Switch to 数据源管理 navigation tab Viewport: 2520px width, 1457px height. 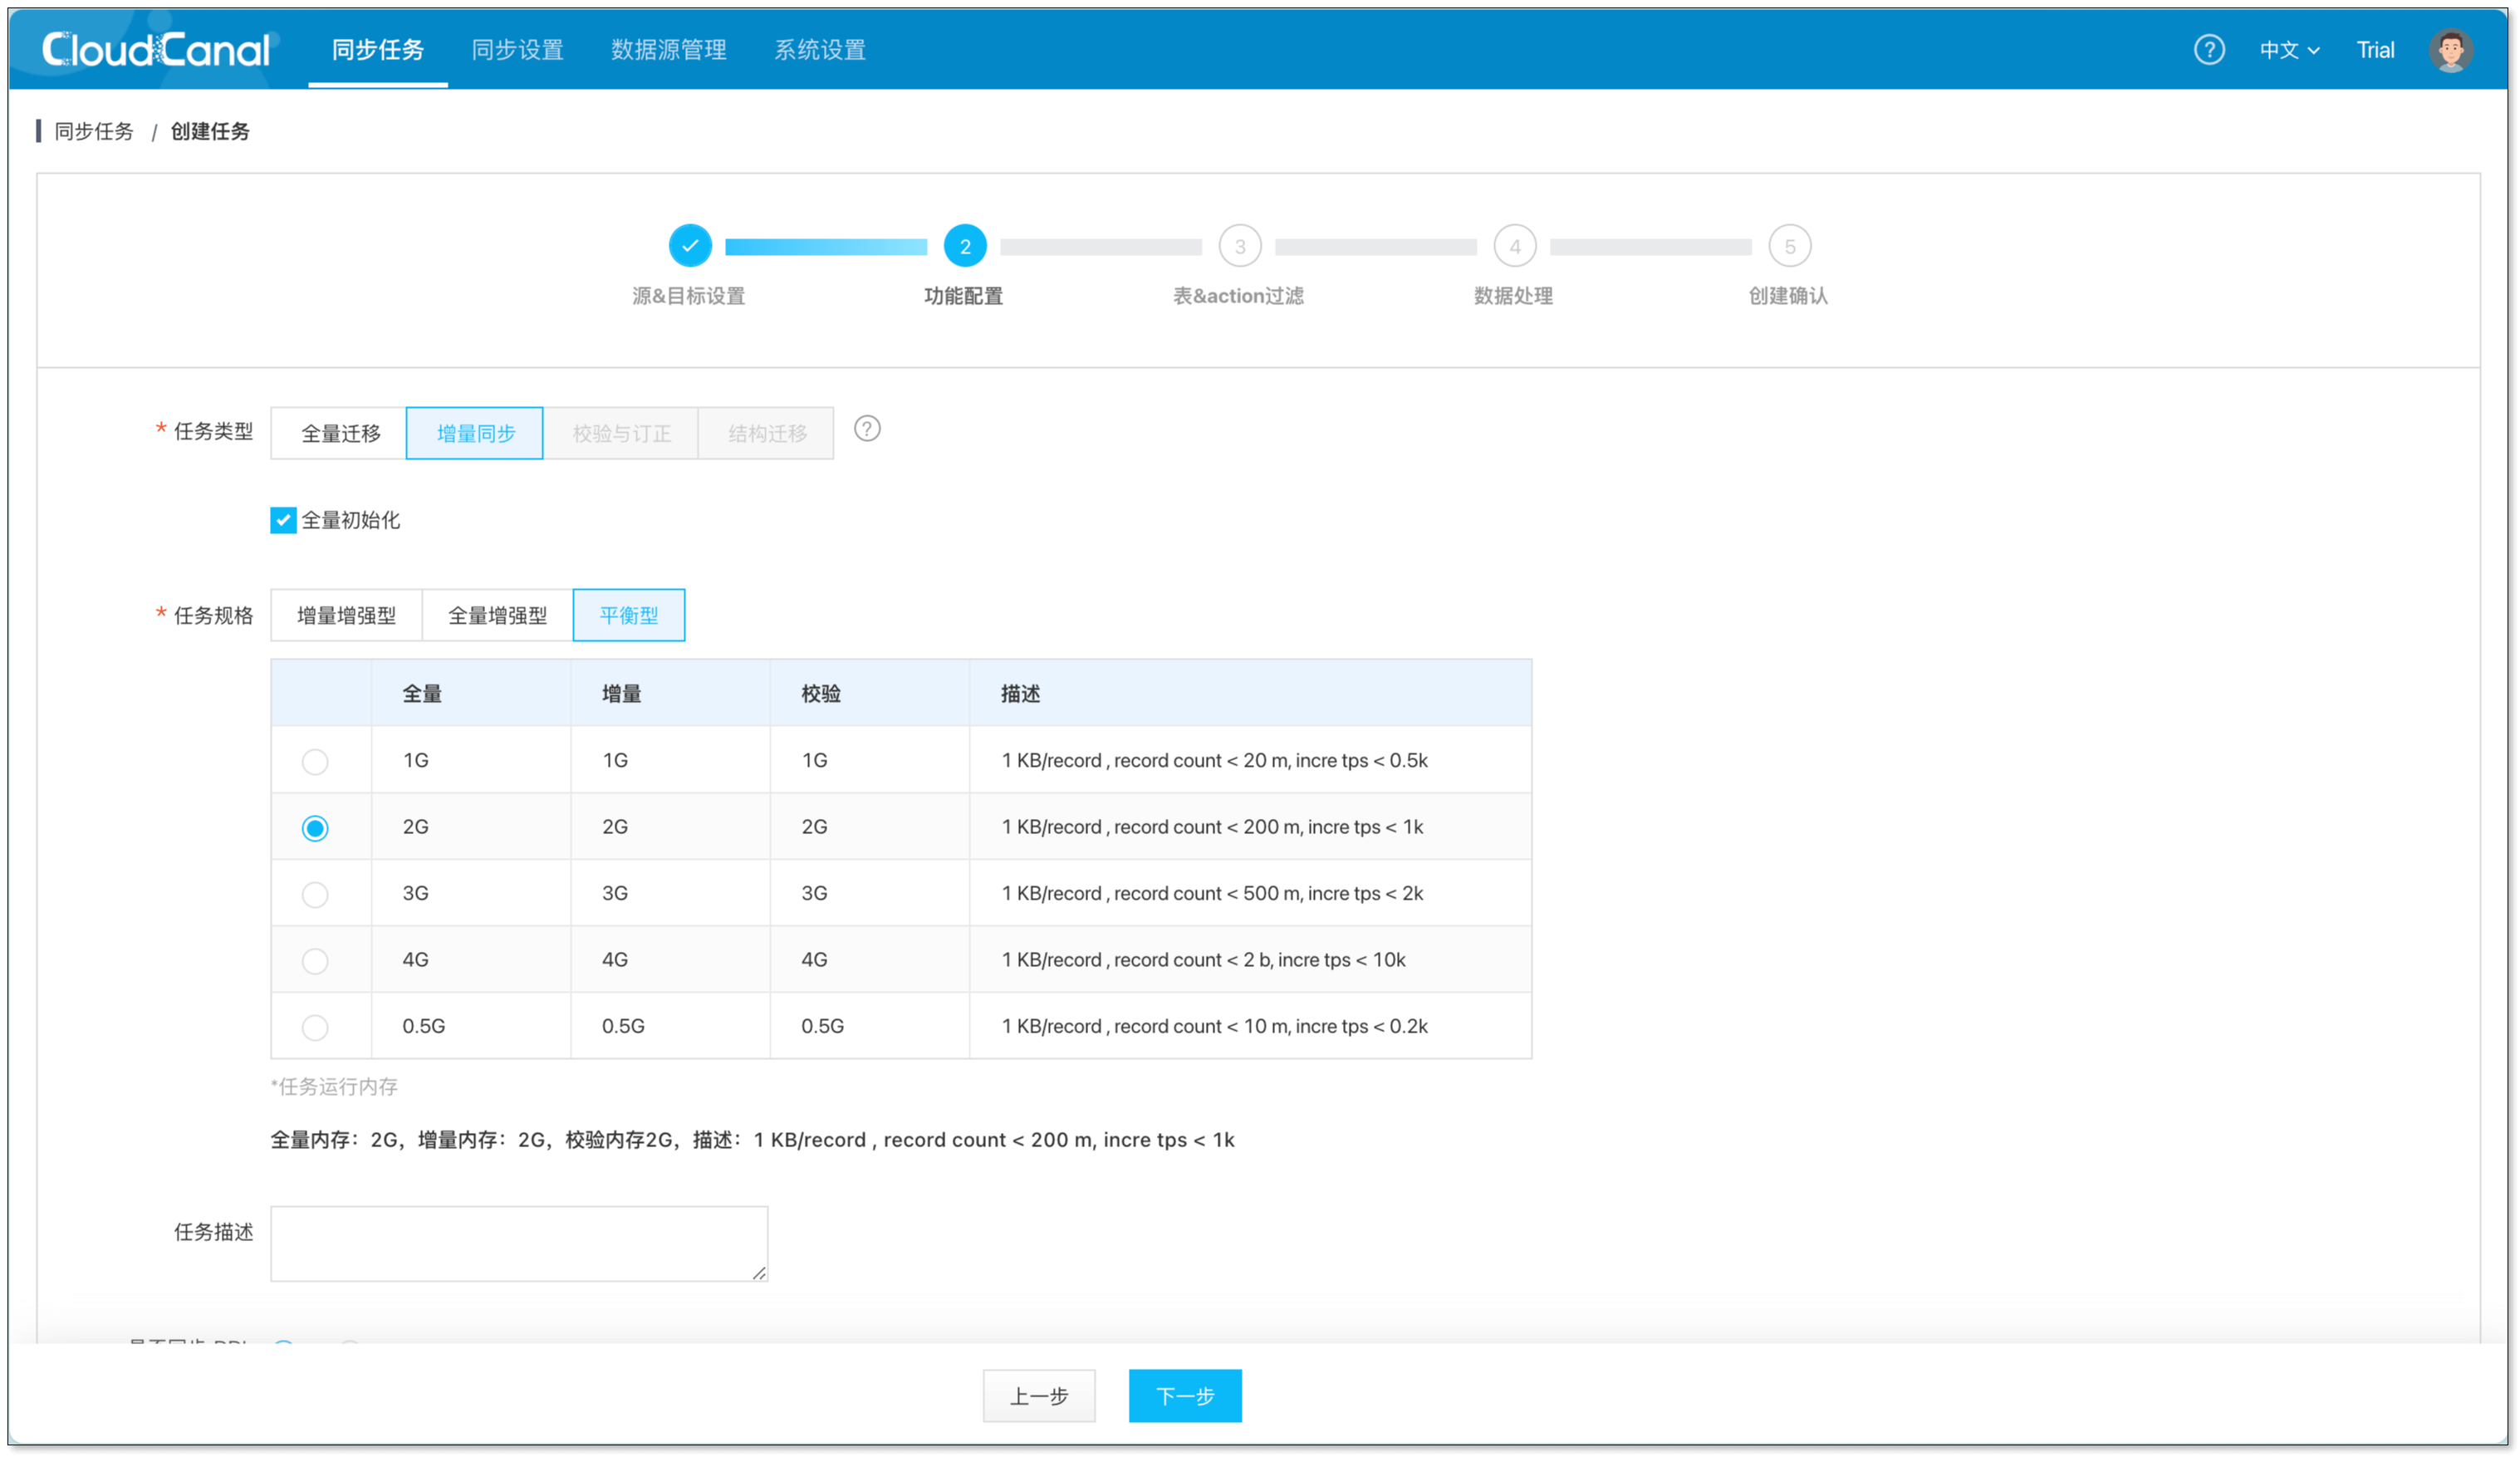[668, 50]
